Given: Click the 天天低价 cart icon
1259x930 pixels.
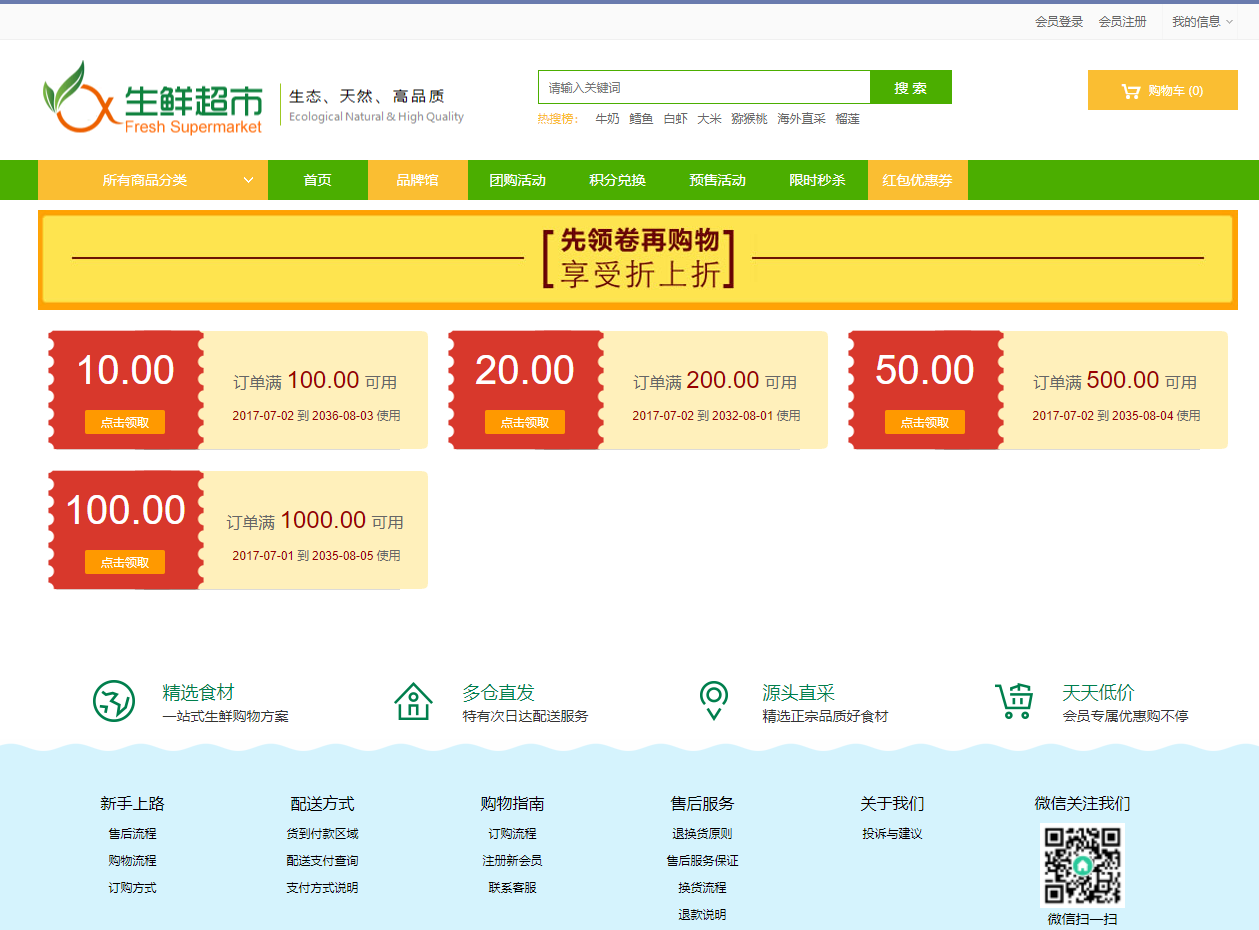Looking at the screenshot, I should (1014, 701).
